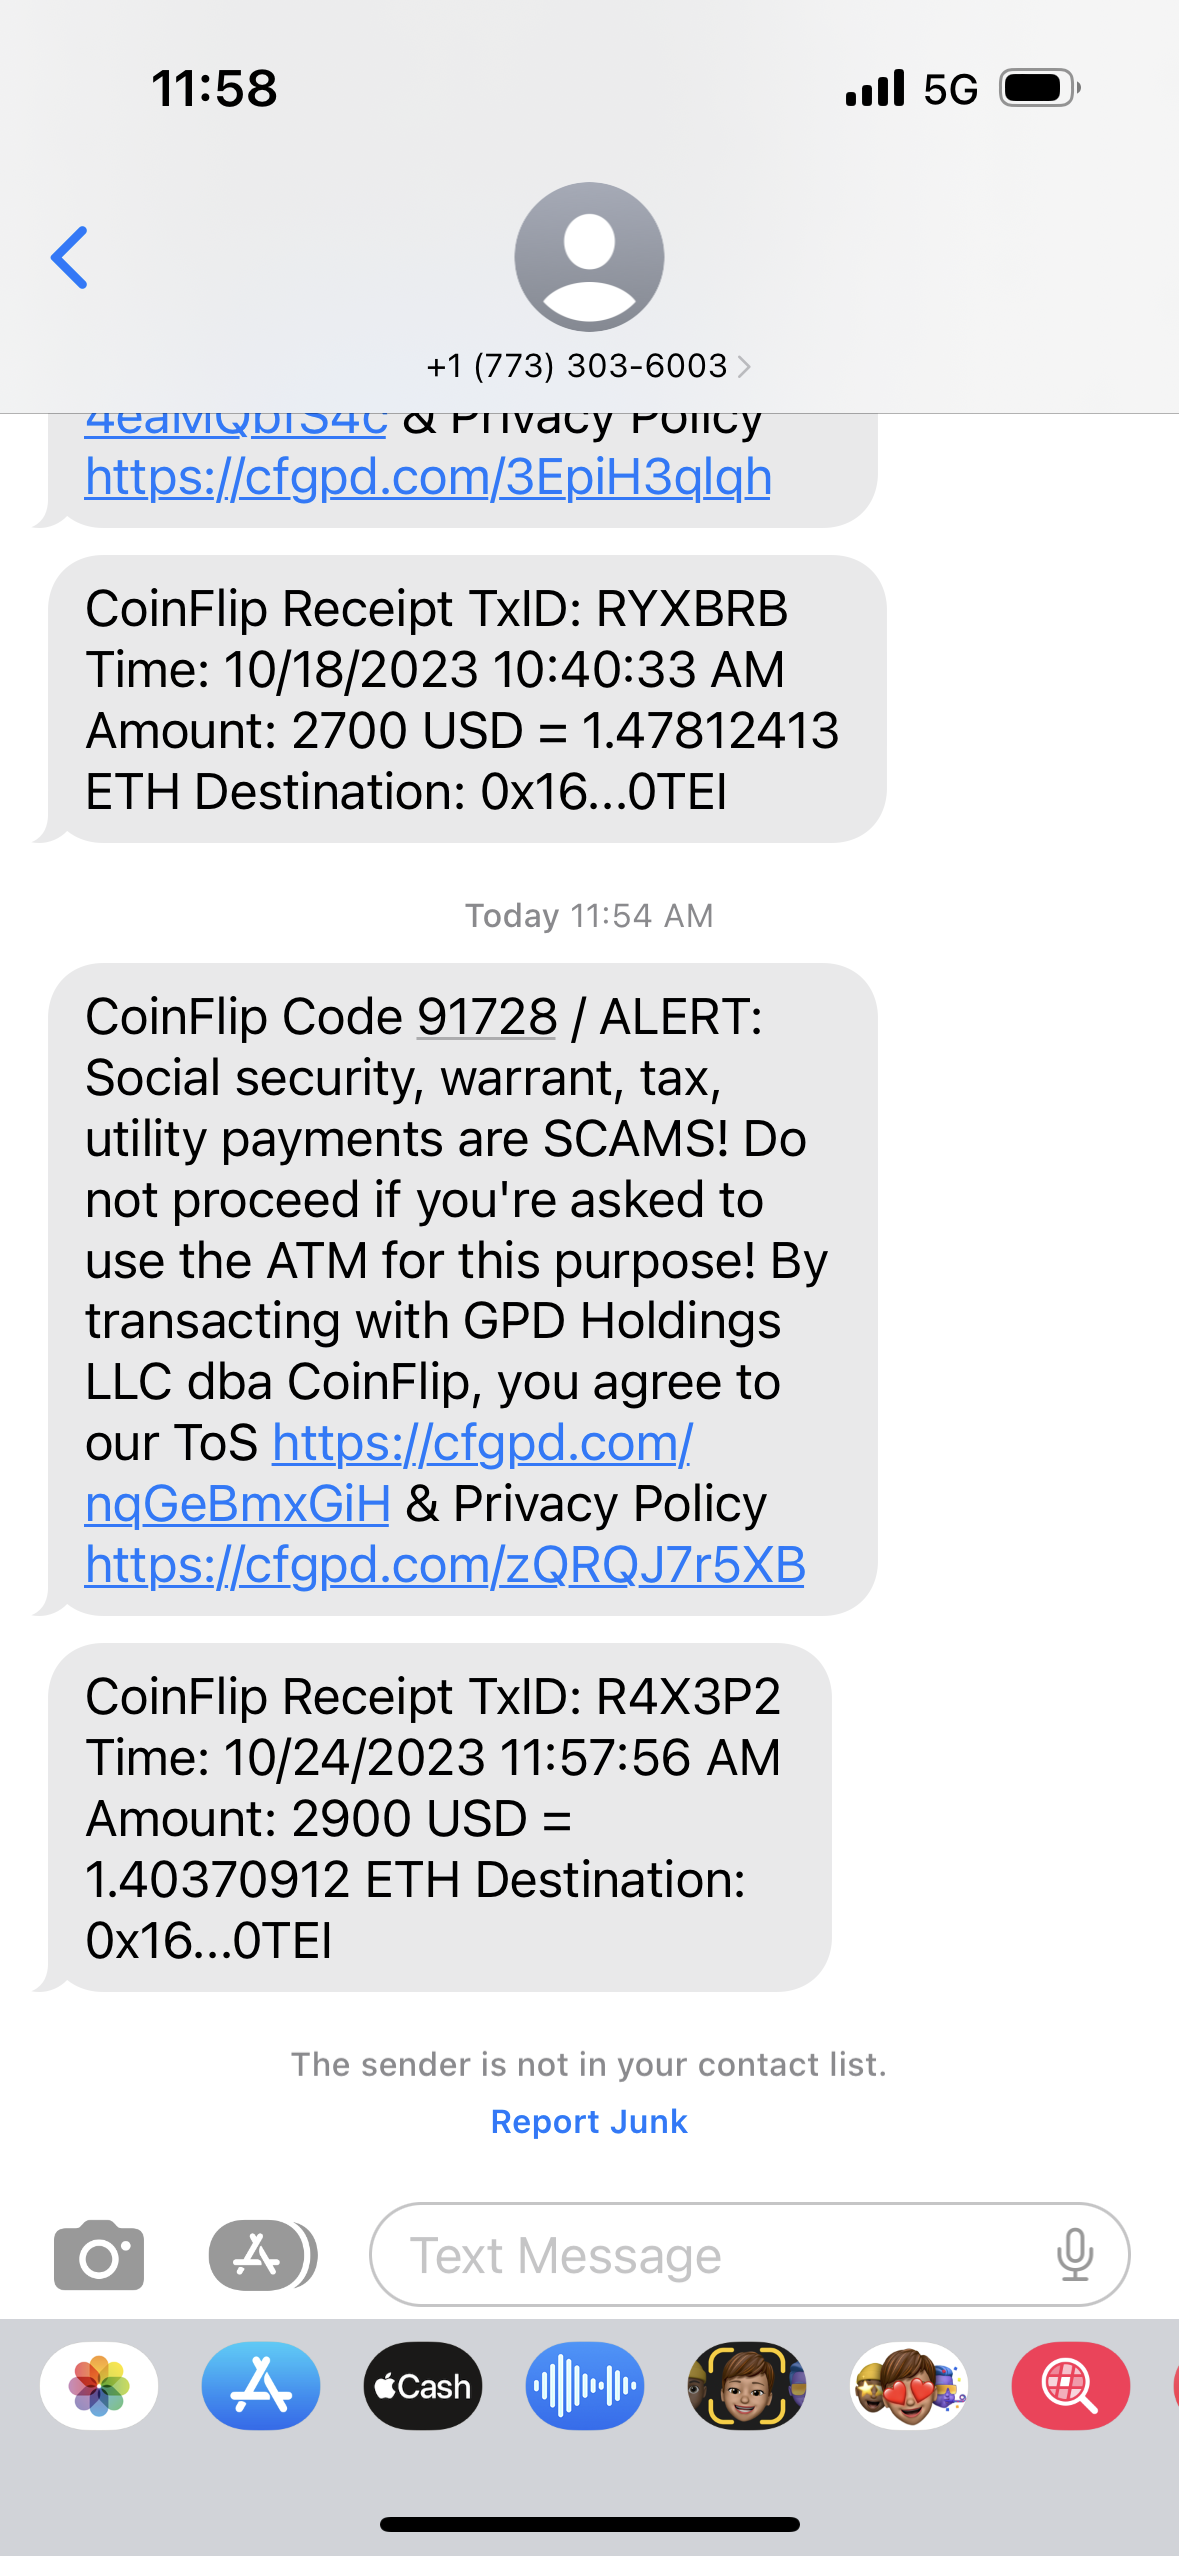
Task: Open the Photos app in iMessage bar
Action: (99, 2386)
